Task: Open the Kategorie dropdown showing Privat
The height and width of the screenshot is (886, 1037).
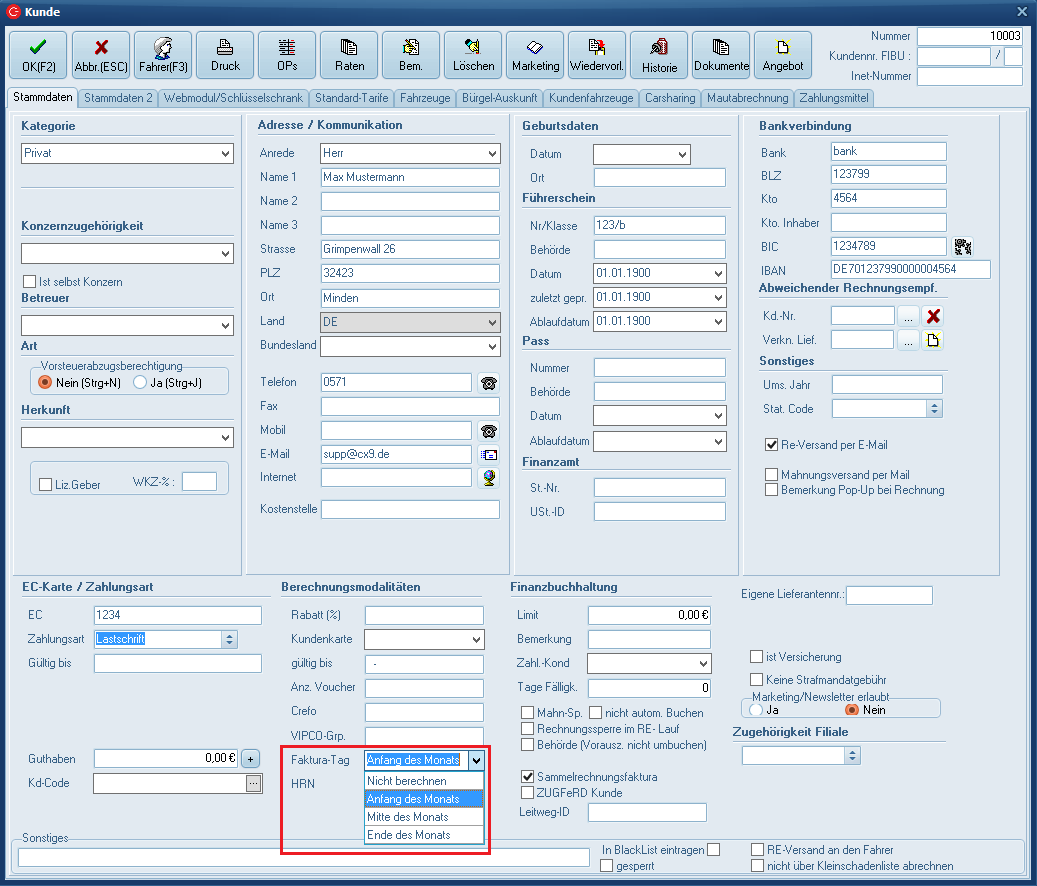Action: (224, 154)
